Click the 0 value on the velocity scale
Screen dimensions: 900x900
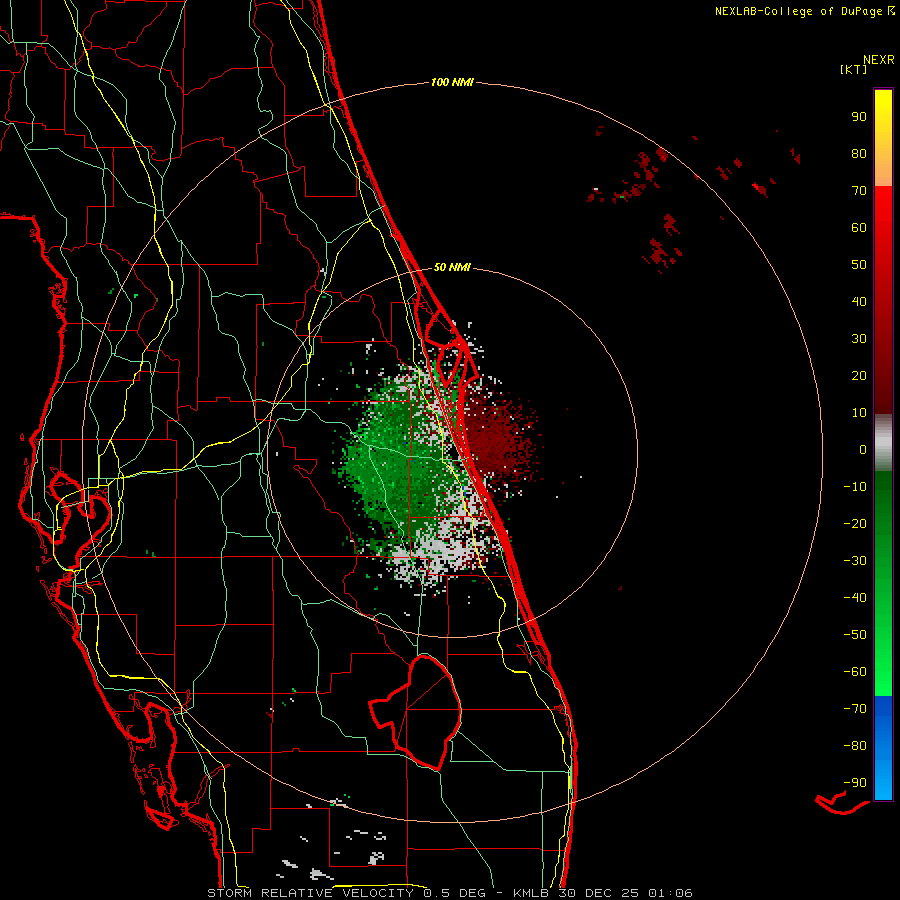[863, 450]
